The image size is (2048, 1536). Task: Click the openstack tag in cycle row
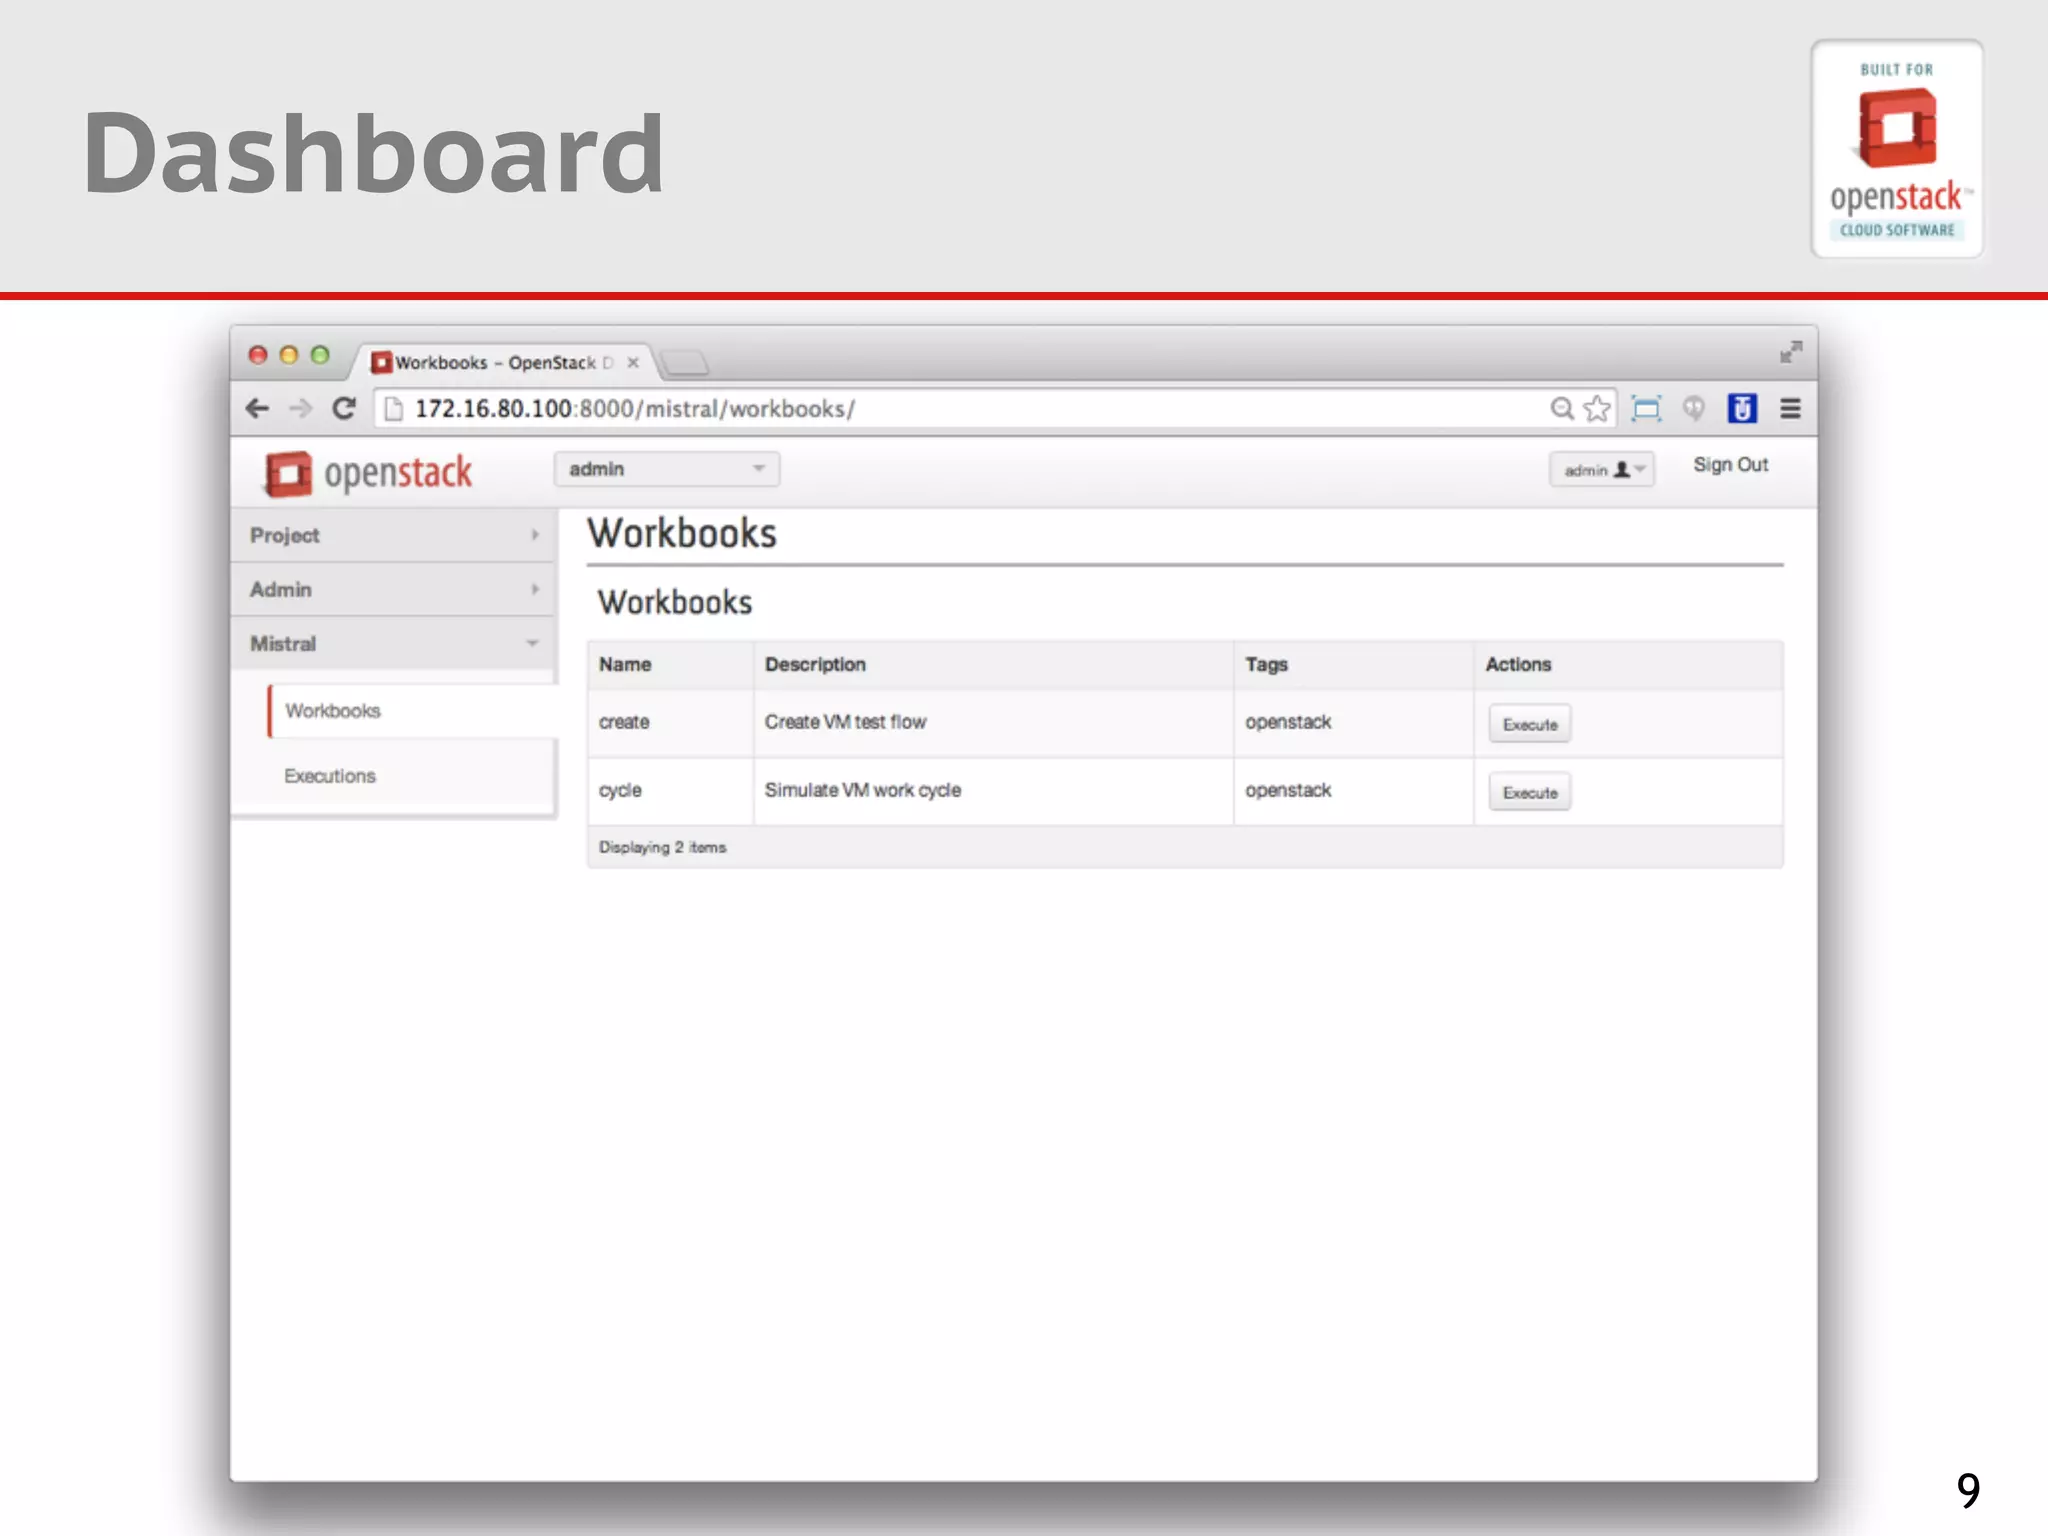(x=1288, y=790)
